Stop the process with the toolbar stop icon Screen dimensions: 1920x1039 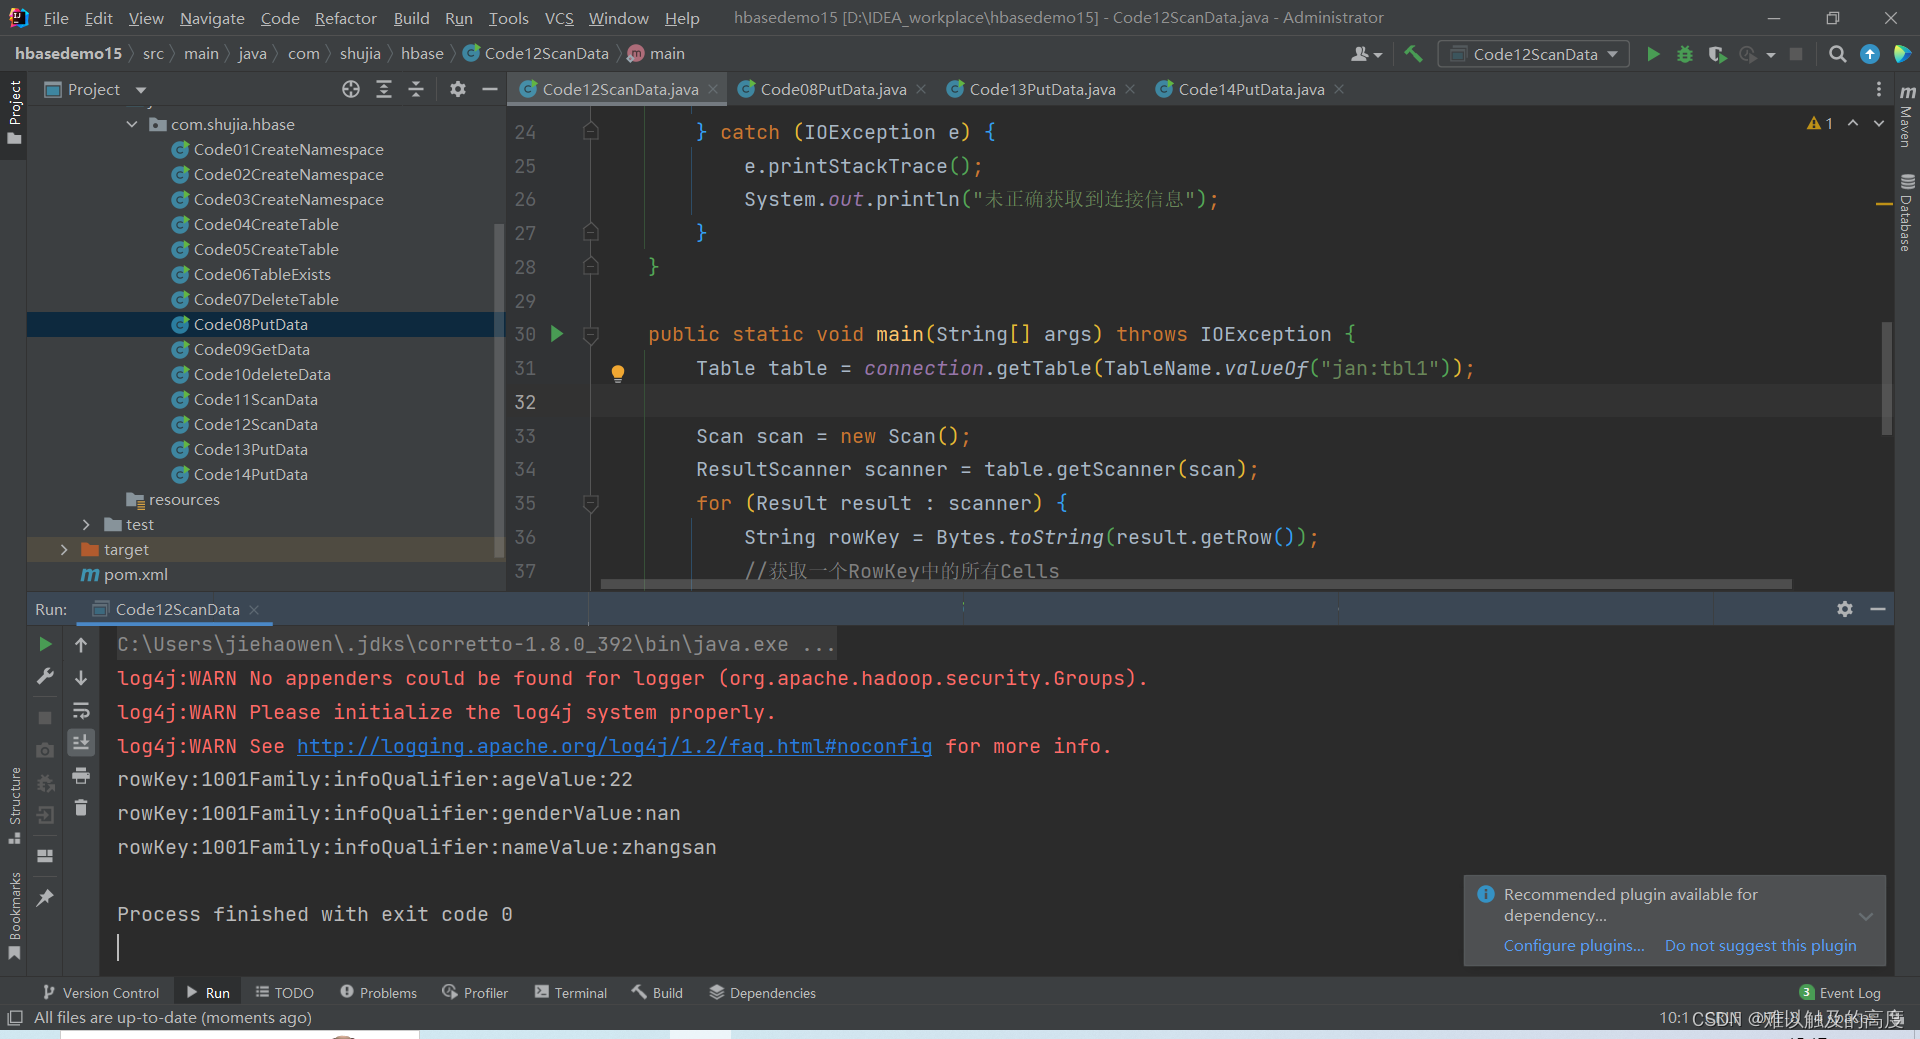(x=1796, y=54)
